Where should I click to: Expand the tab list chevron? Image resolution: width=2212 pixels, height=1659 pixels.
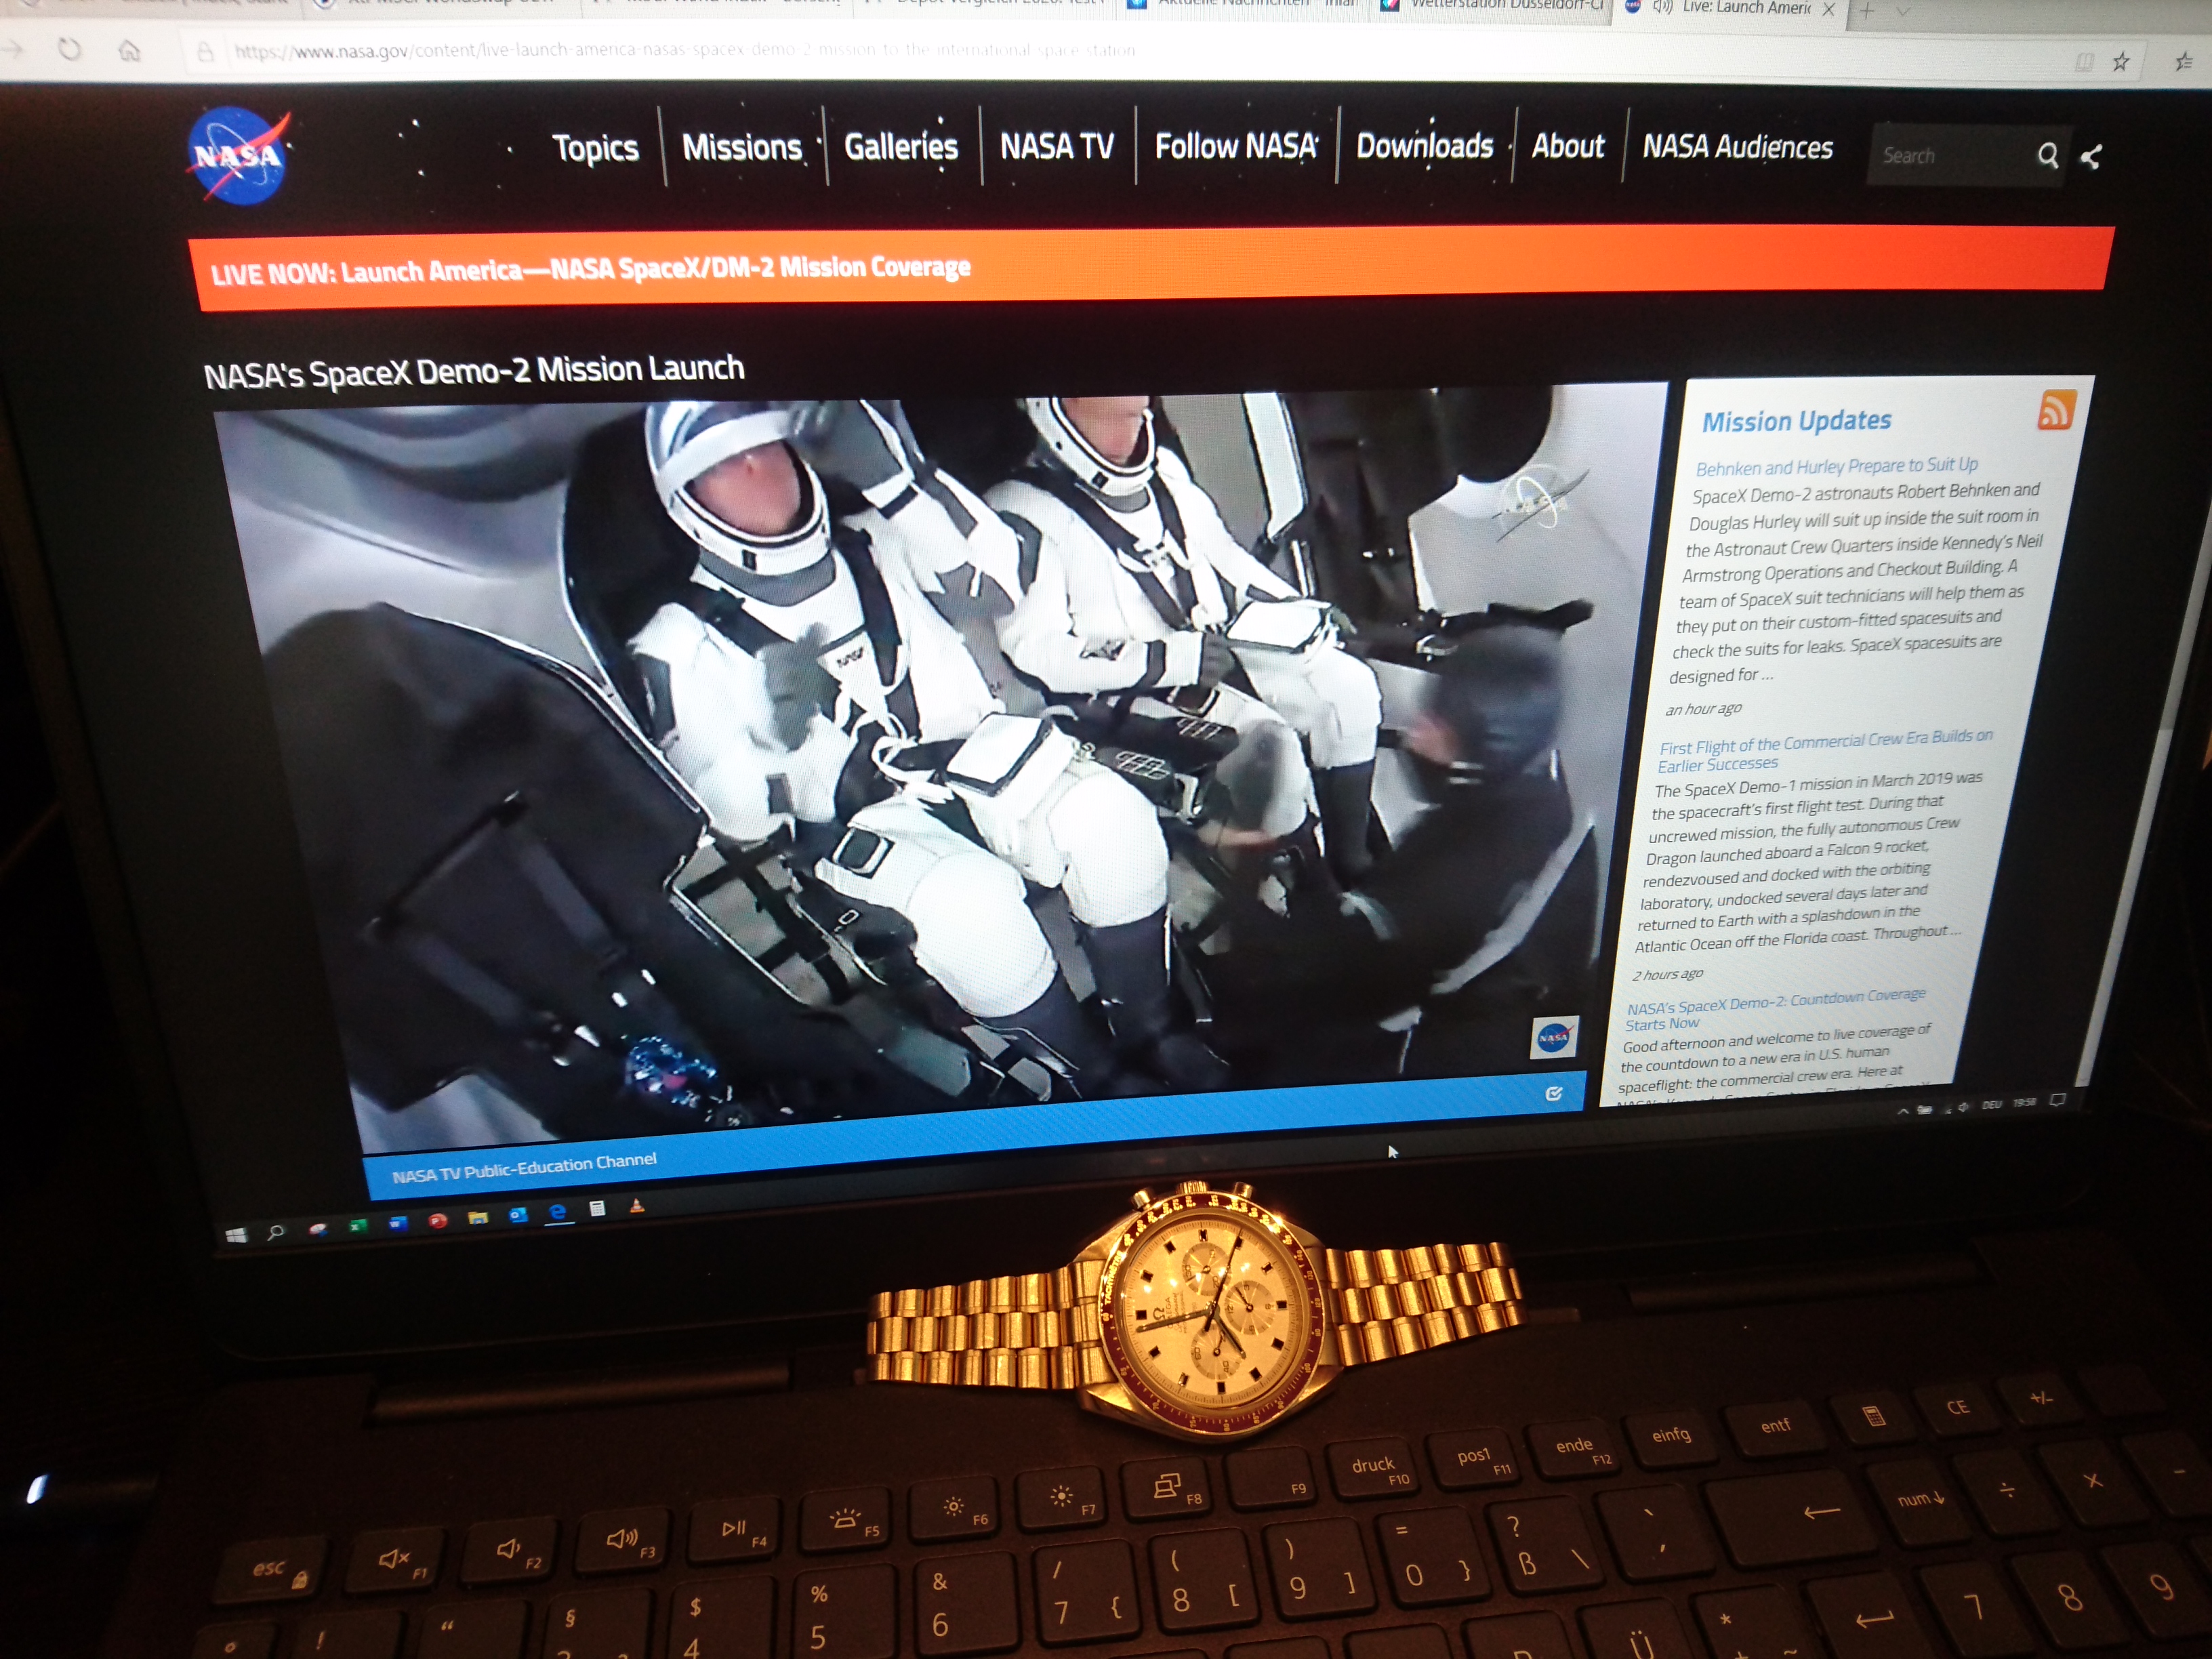click(1902, 12)
